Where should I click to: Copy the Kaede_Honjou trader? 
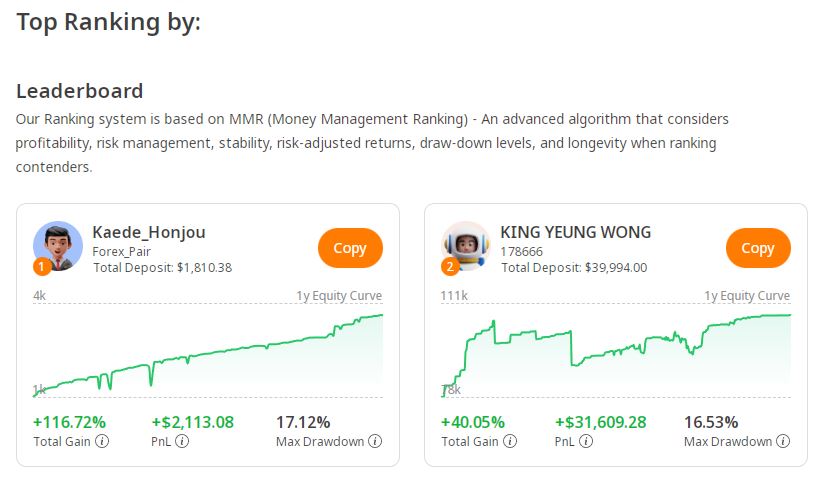click(x=350, y=248)
